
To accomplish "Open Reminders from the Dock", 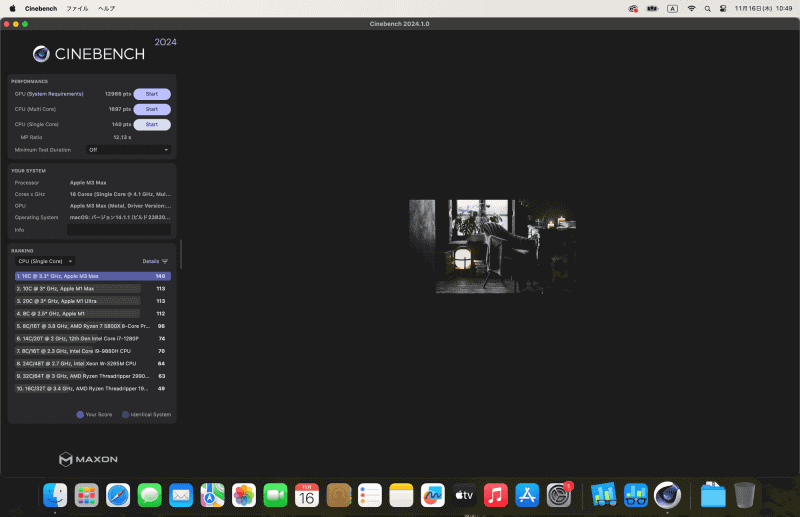I will pyautogui.click(x=370, y=495).
